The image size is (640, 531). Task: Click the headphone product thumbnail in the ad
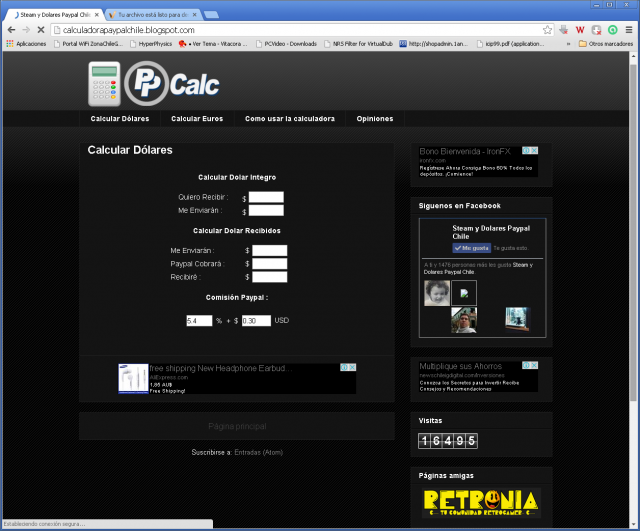tap(133, 378)
